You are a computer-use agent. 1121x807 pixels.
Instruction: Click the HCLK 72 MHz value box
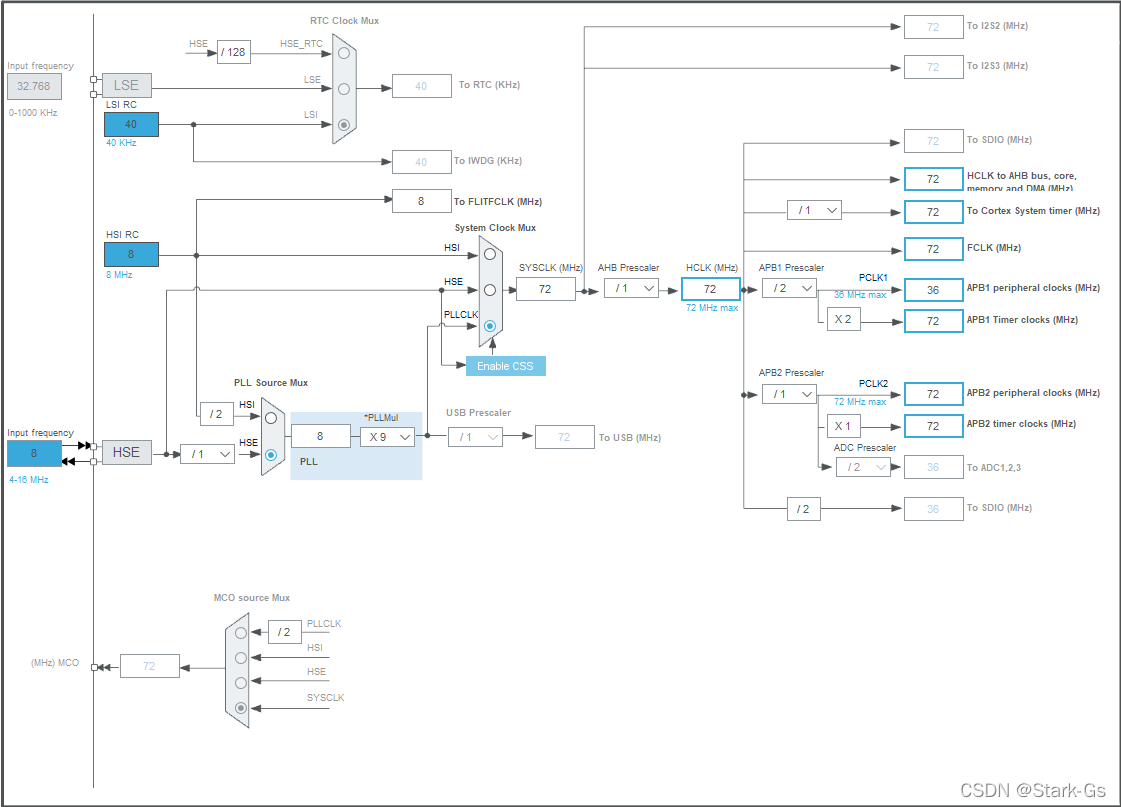(x=710, y=288)
